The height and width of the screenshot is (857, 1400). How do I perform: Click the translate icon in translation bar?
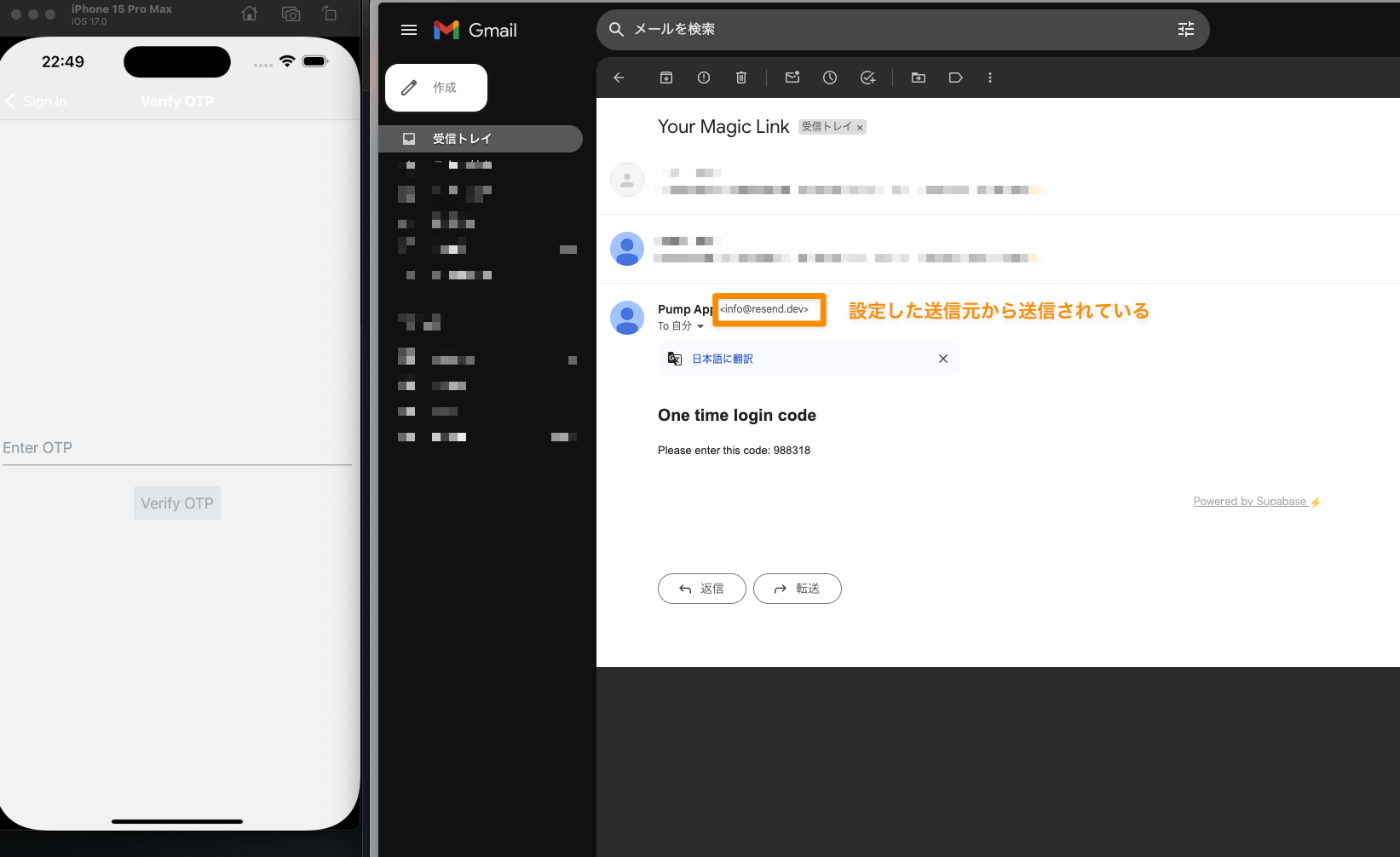pos(675,359)
